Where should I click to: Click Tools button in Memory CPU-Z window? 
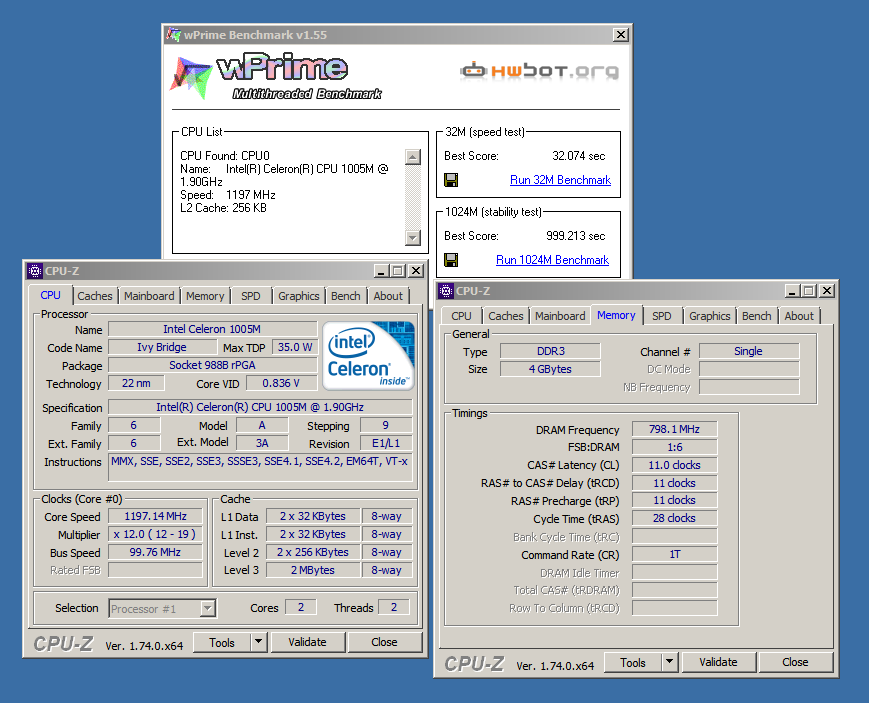(x=633, y=662)
